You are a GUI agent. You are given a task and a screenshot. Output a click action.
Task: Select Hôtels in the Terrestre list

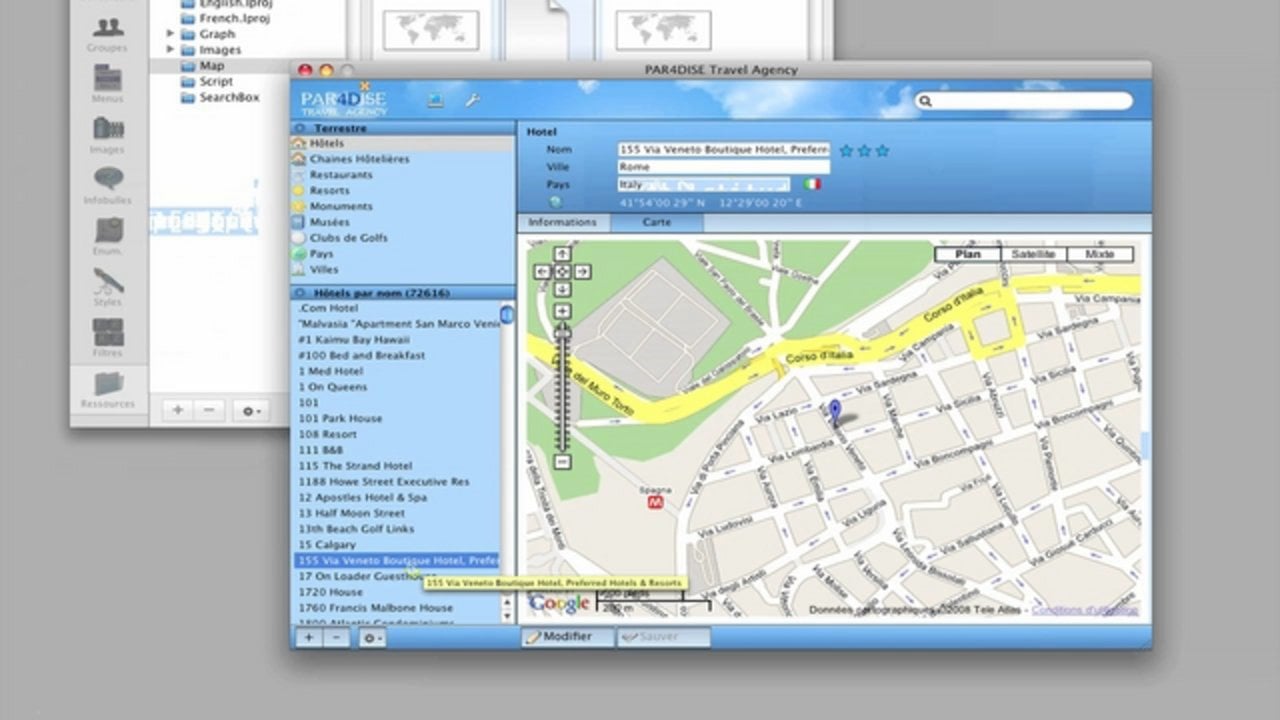coord(403,143)
